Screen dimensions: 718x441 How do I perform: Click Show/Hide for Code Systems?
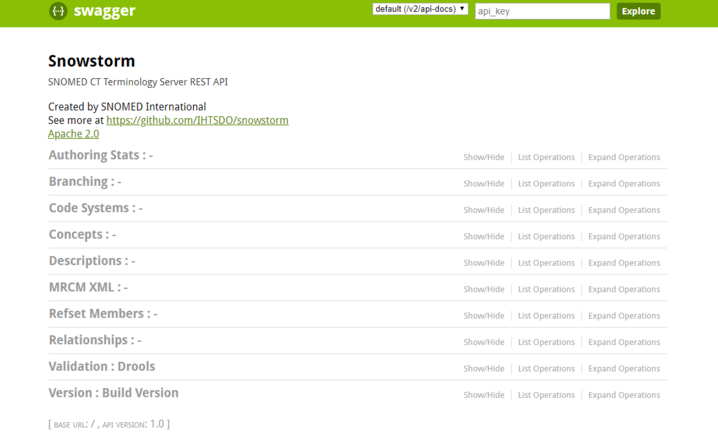coord(484,210)
